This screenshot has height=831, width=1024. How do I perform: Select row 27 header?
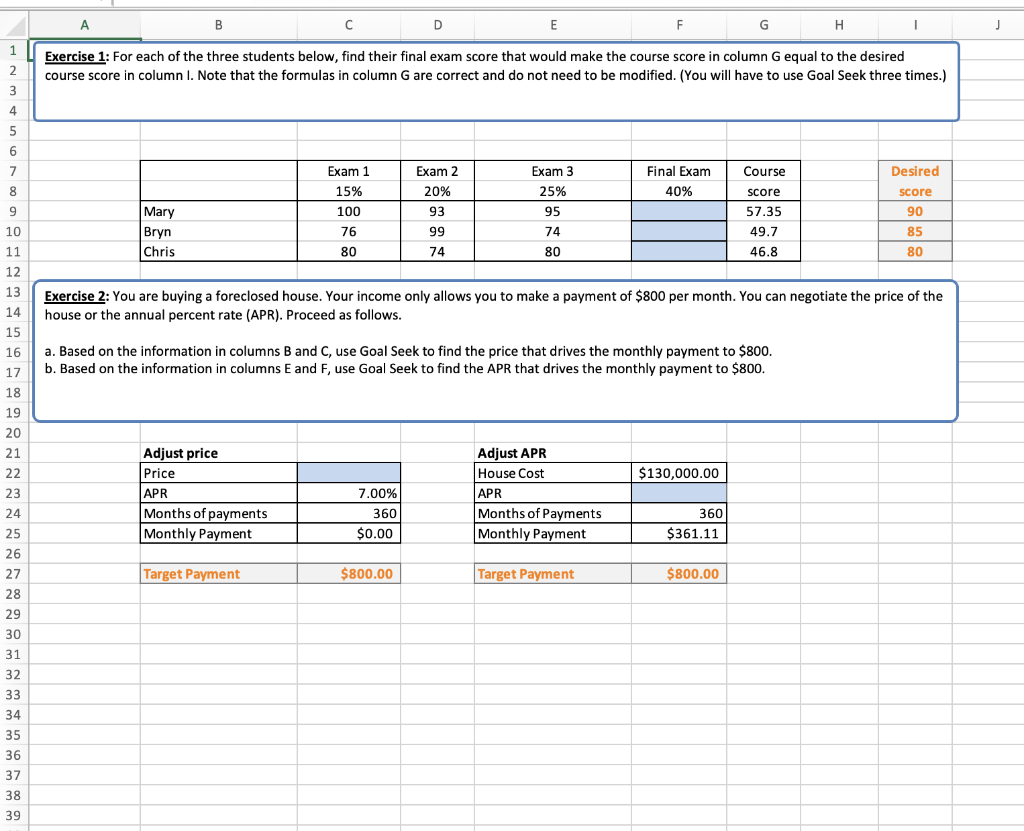[x=13, y=574]
